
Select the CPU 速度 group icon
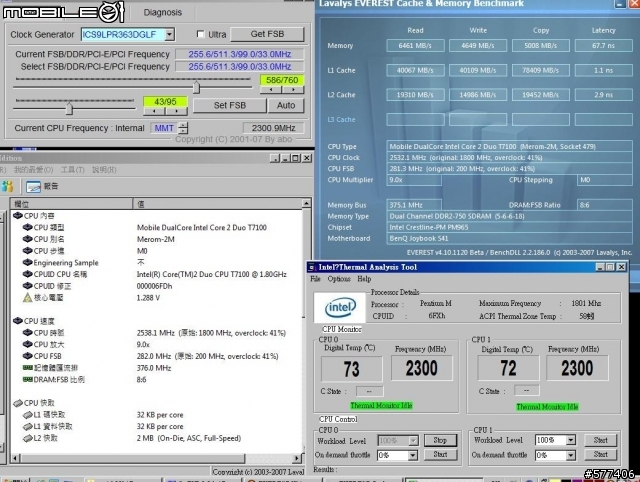(18, 321)
